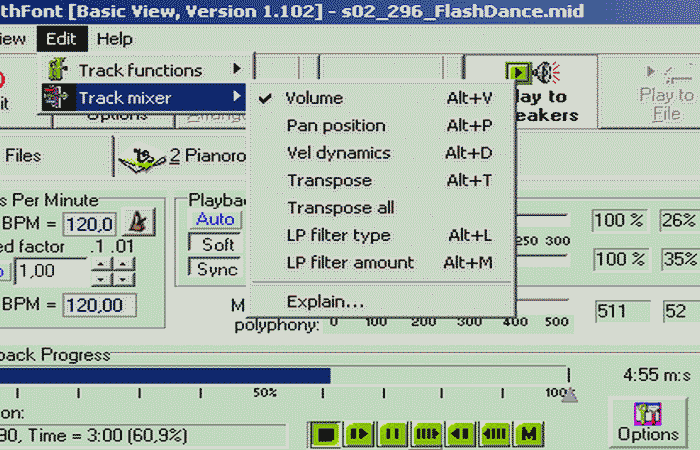Click the Track functions menu icon
This screenshot has height=450, width=700.
pyautogui.click(x=58, y=70)
